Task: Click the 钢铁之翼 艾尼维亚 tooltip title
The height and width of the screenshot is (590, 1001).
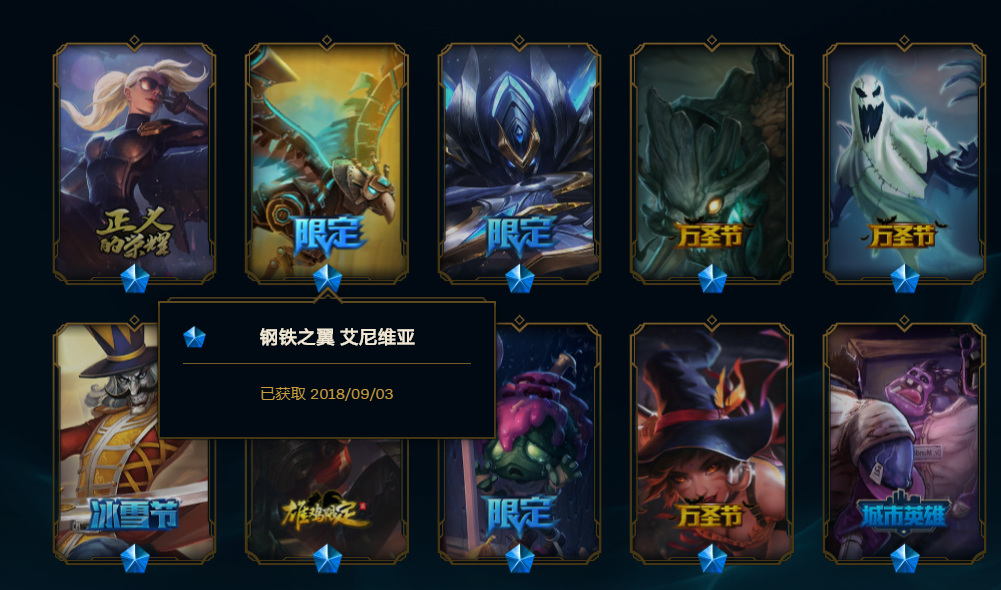Action: [337, 337]
